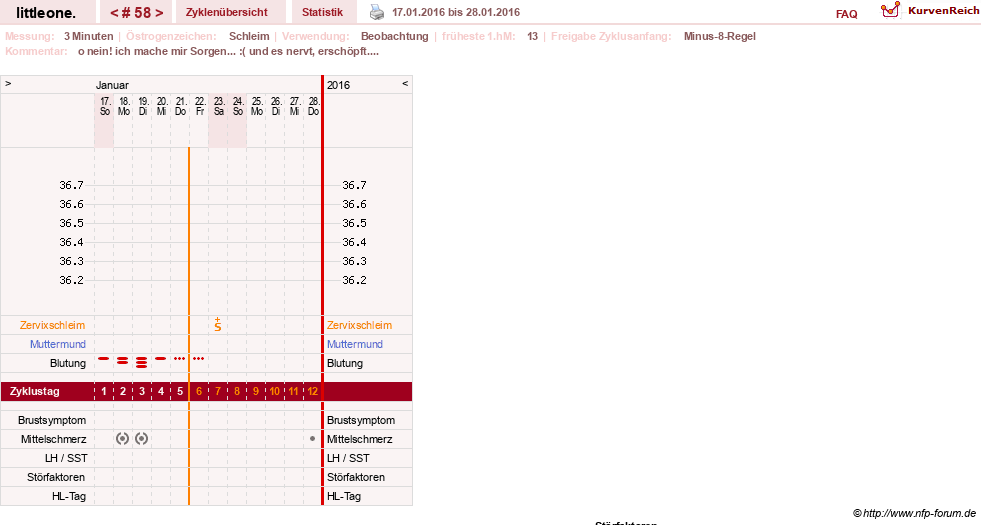Click the cervical mucus S+ symbol on day 7
Viewport: 981px width, 525px height.
[218, 324]
